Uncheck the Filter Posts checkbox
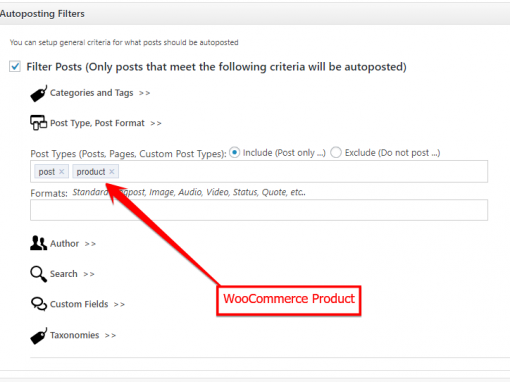 tap(15, 66)
